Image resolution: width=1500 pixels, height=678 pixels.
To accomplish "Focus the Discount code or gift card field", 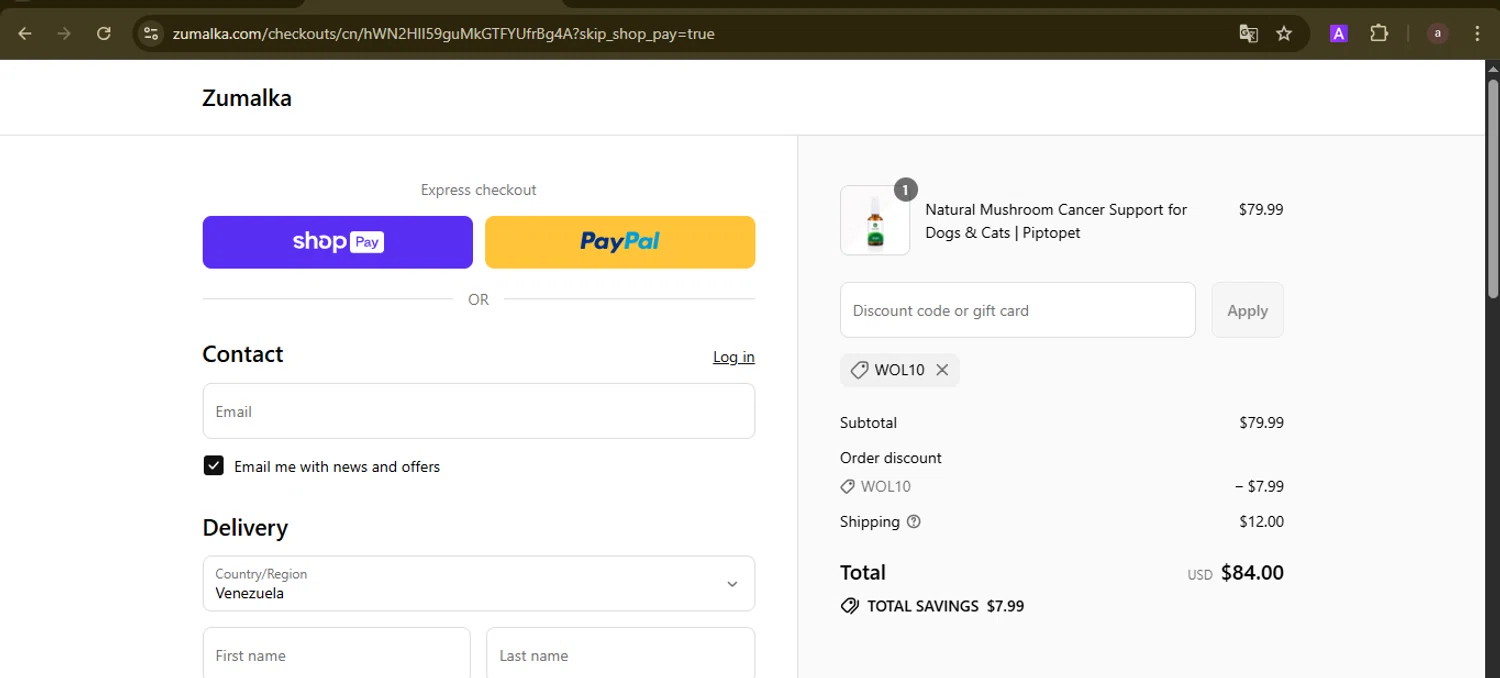I will [1018, 310].
